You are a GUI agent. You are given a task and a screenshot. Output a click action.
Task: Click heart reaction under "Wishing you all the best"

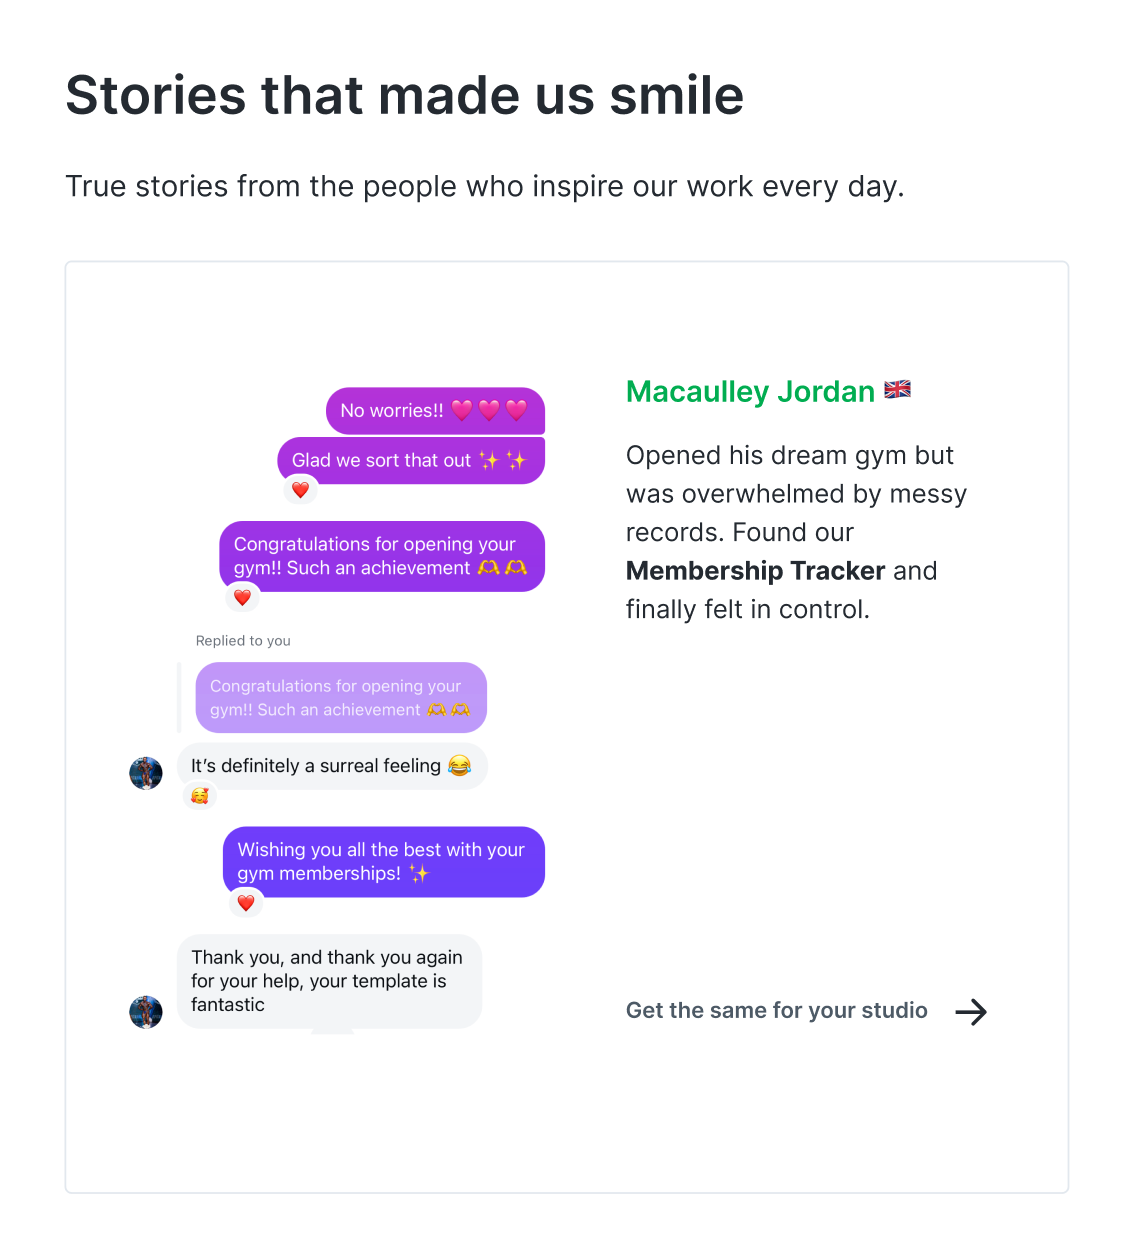(246, 903)
